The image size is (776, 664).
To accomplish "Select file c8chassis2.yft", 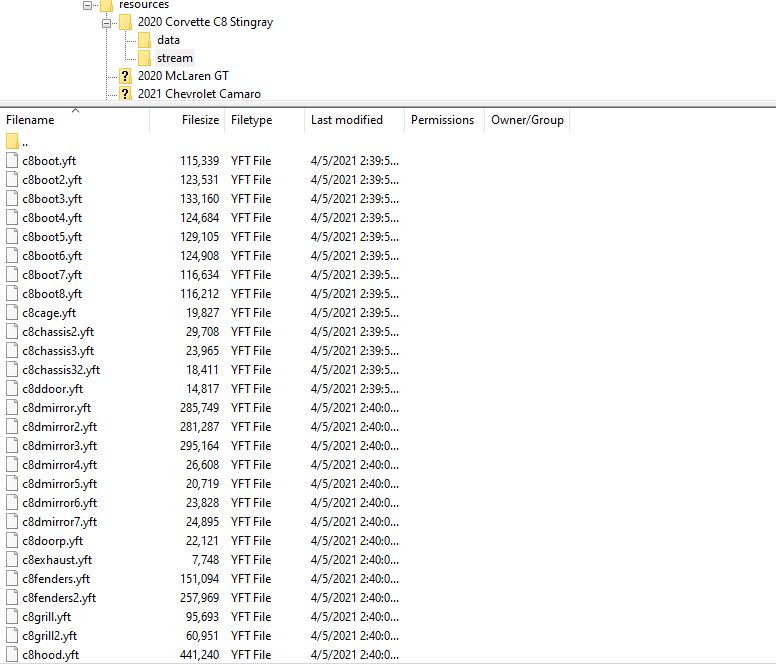I will click(58, 332).
